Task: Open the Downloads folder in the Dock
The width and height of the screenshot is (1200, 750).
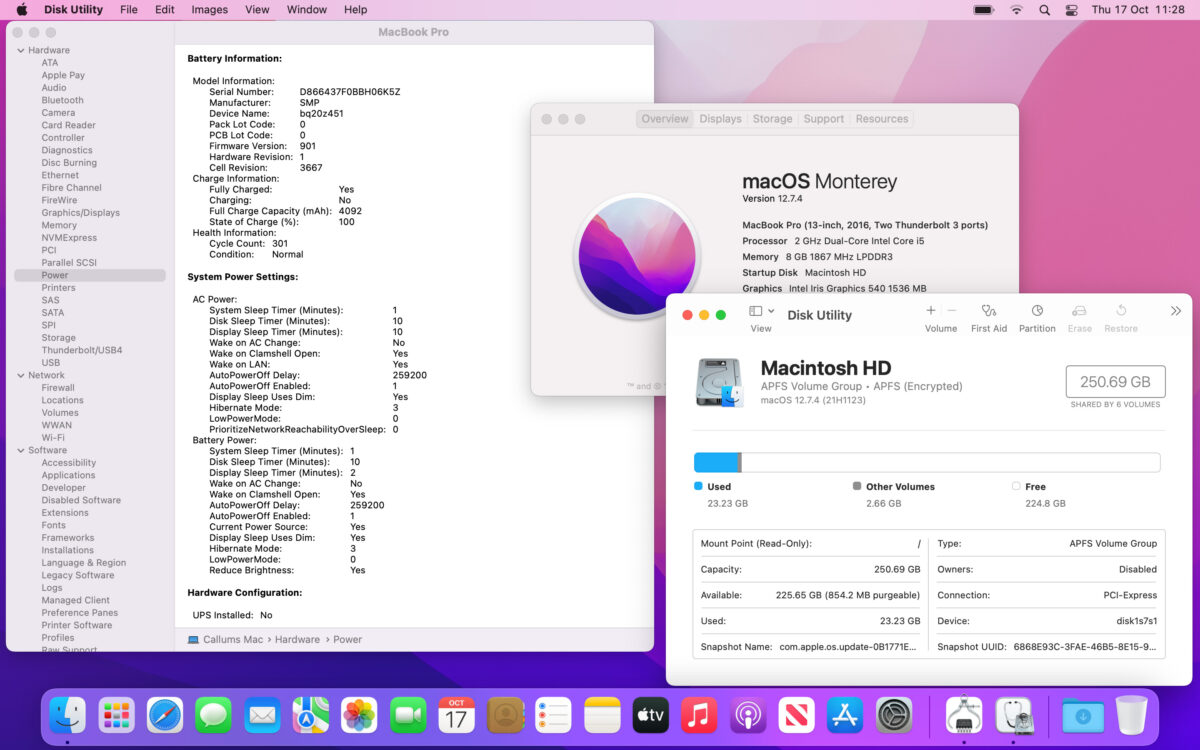Action: pyautogui.click(x=1083, y=715)
